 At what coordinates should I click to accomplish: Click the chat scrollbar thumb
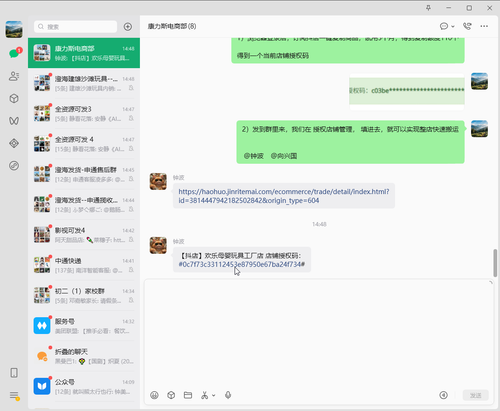pos(495,263)
